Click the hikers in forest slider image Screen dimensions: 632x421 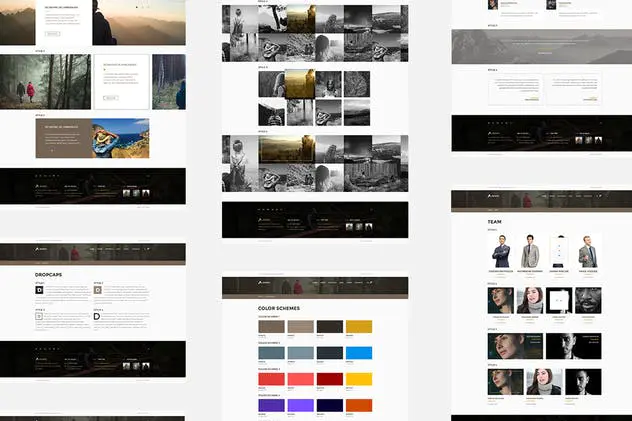tap(45, 82)
